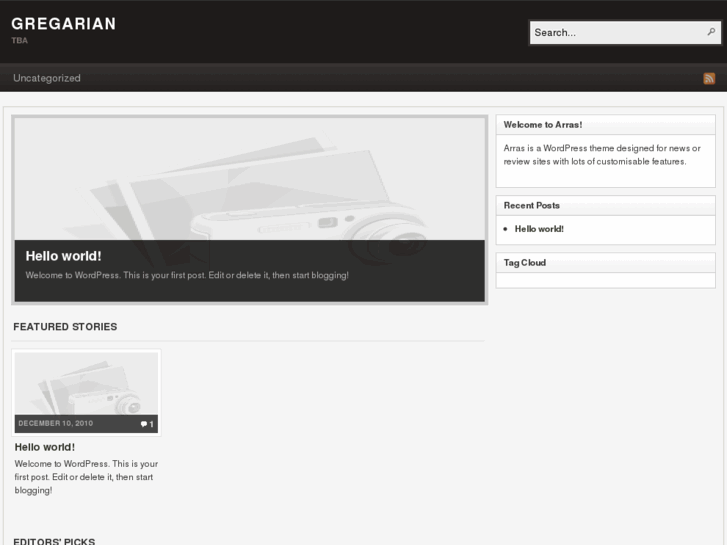Open the Hello world! title under Featured Stories
Screen dimensions: 727x545
(45, 447)
